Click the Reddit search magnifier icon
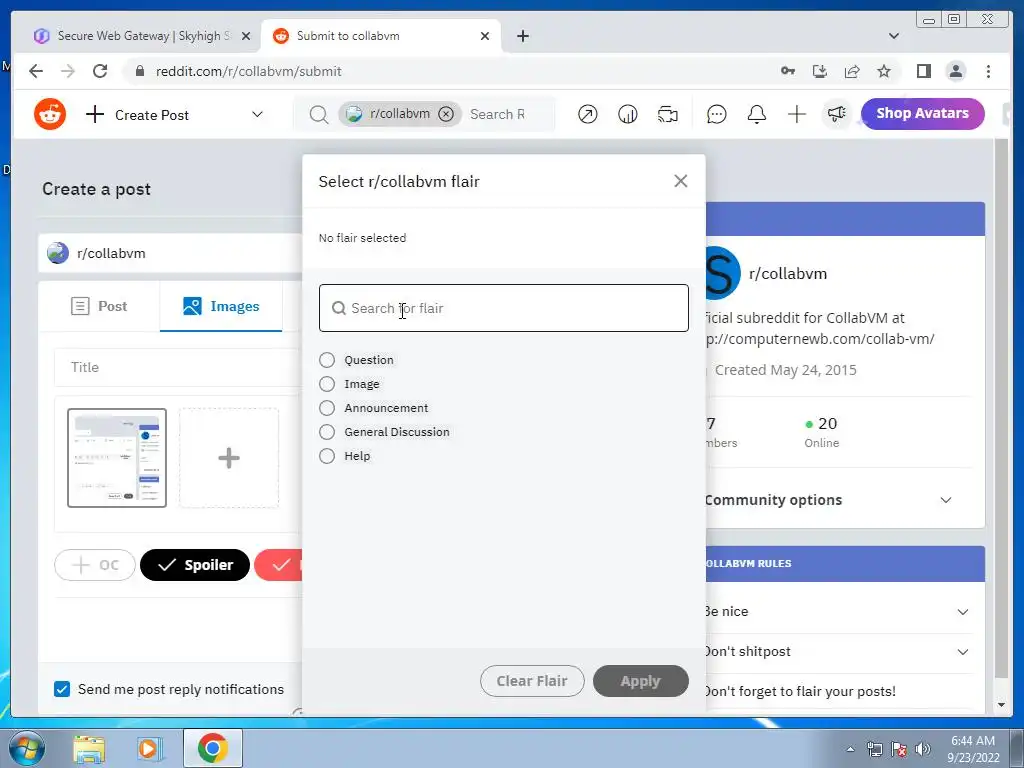The image size is (1024, 768). point(319,115)
